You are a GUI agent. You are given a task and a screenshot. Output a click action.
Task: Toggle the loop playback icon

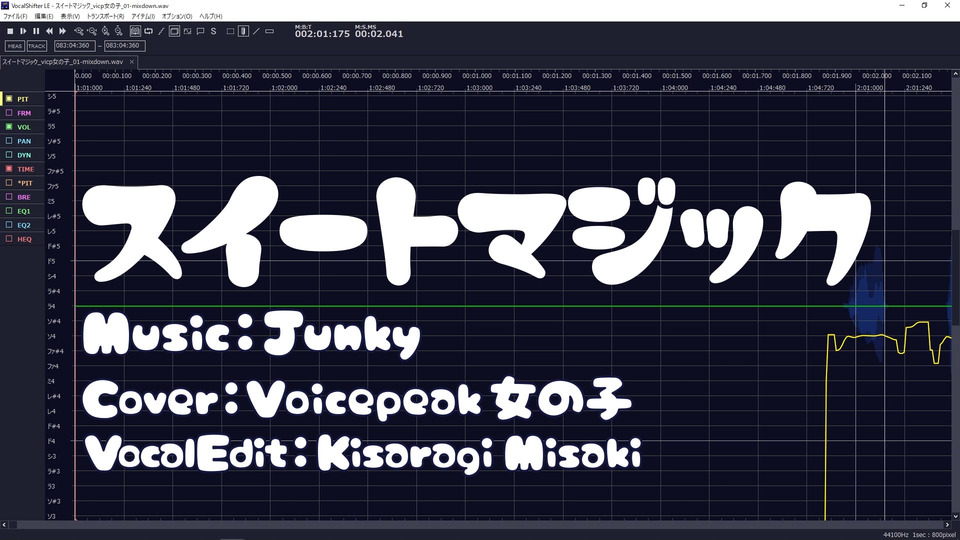(x=148, y=31)
